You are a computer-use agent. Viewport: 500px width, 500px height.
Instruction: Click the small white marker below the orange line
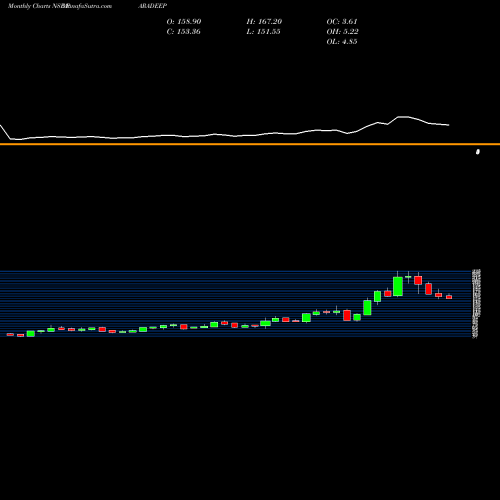[x=478, y=152]
